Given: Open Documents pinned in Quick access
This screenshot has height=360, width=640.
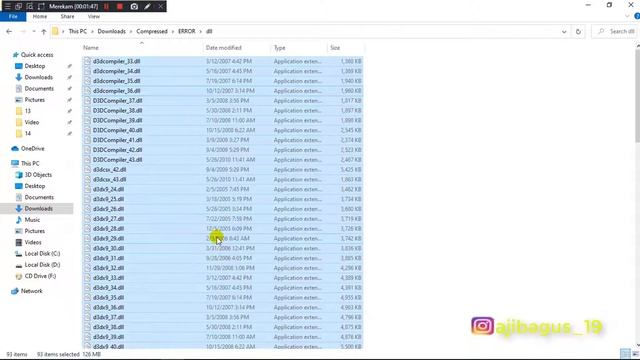Looking at the screenshot, I should click(39, 89).
